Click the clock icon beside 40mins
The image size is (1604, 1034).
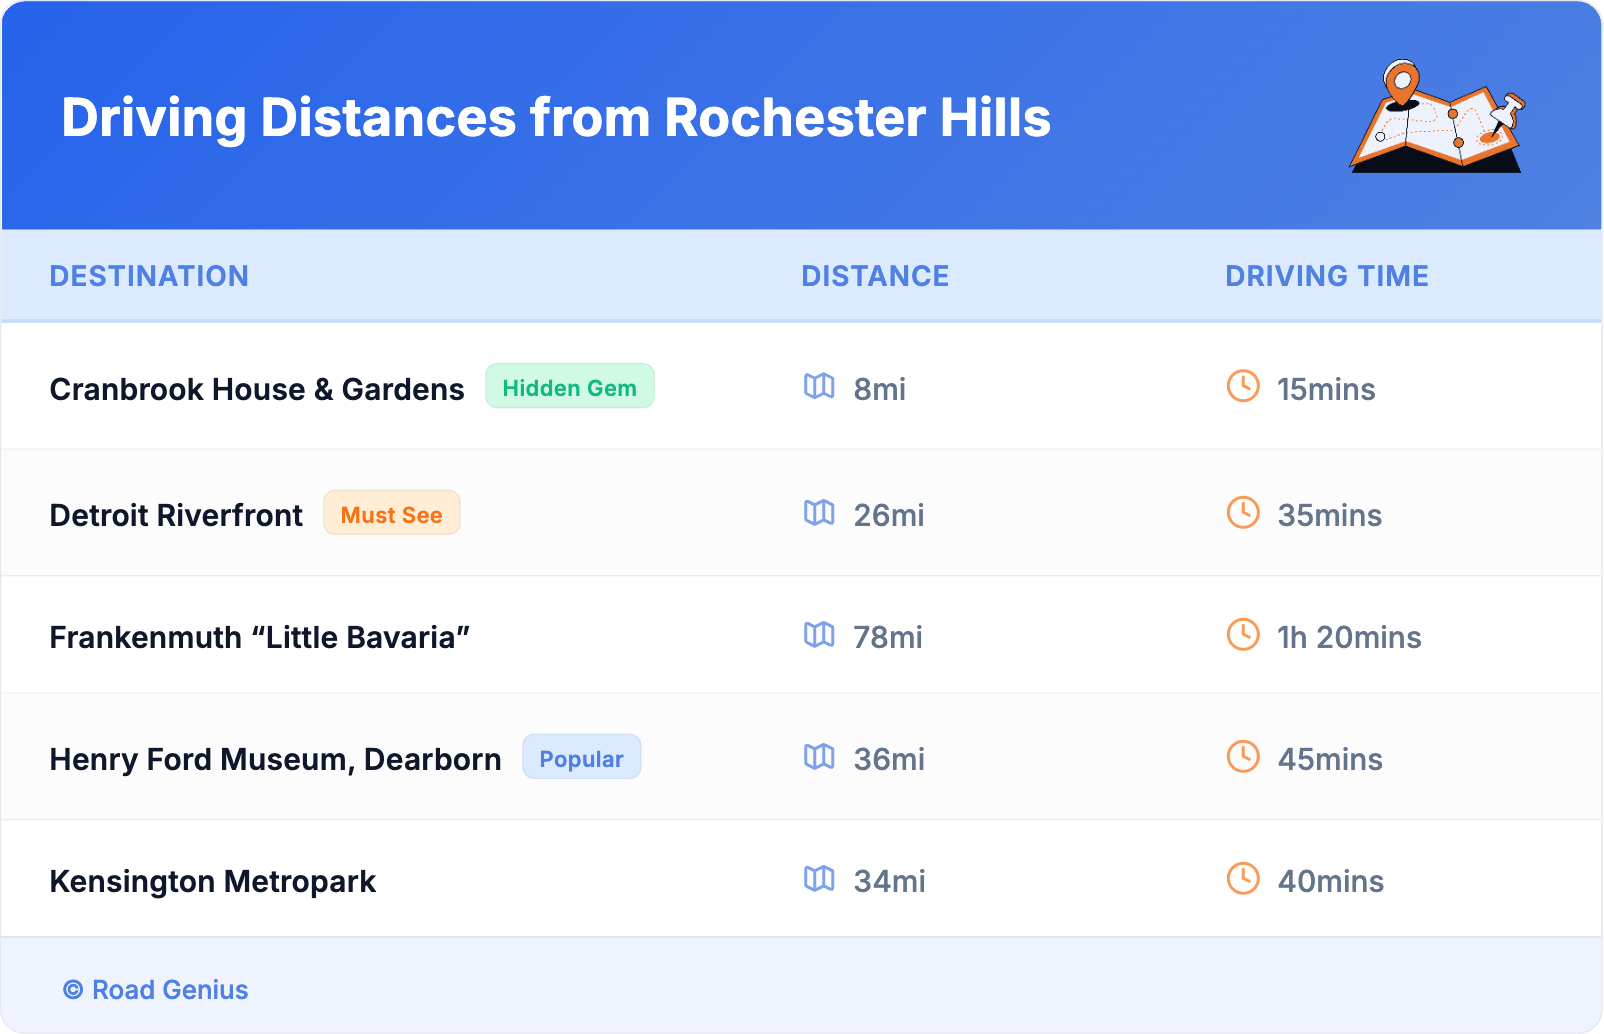click(x=1243, y=879)
